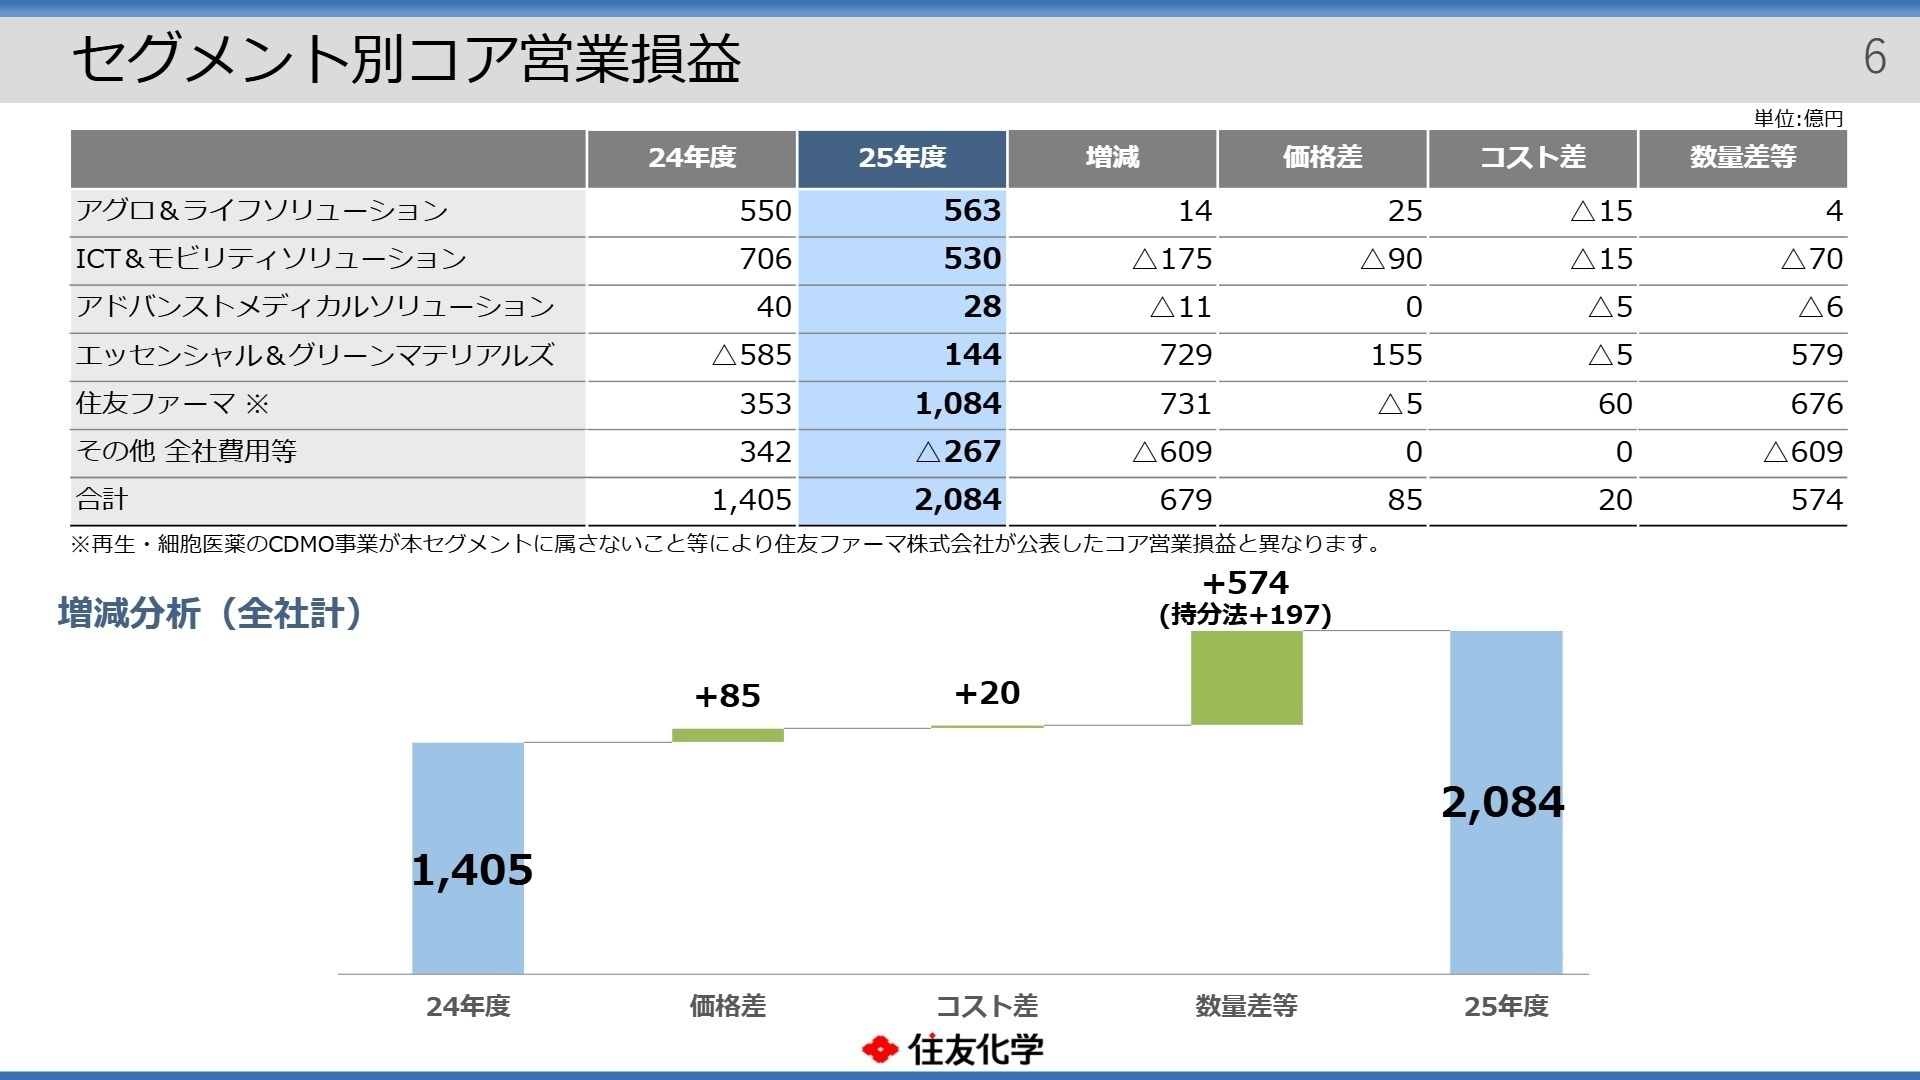This screenshot has width=1920, height=1080.
Task: Click the value 679
Action: [1186, 500]
